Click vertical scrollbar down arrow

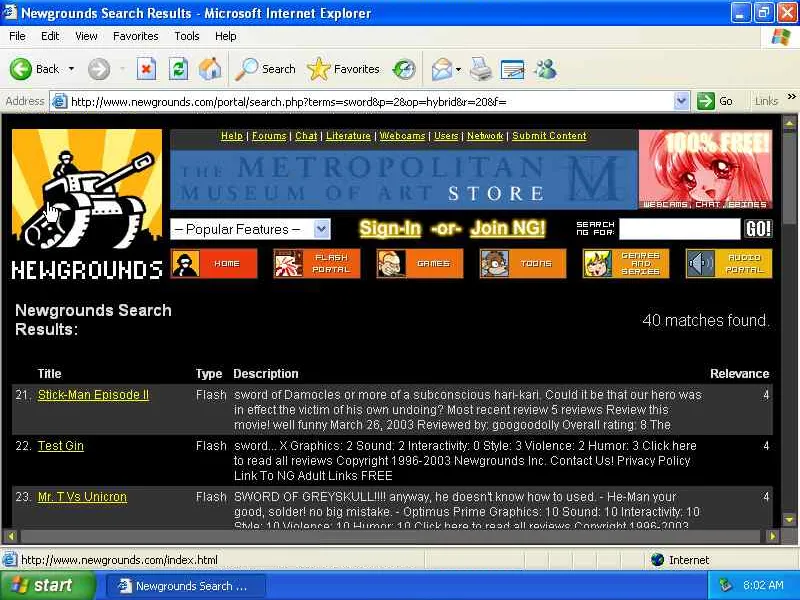tap(789, 520)
